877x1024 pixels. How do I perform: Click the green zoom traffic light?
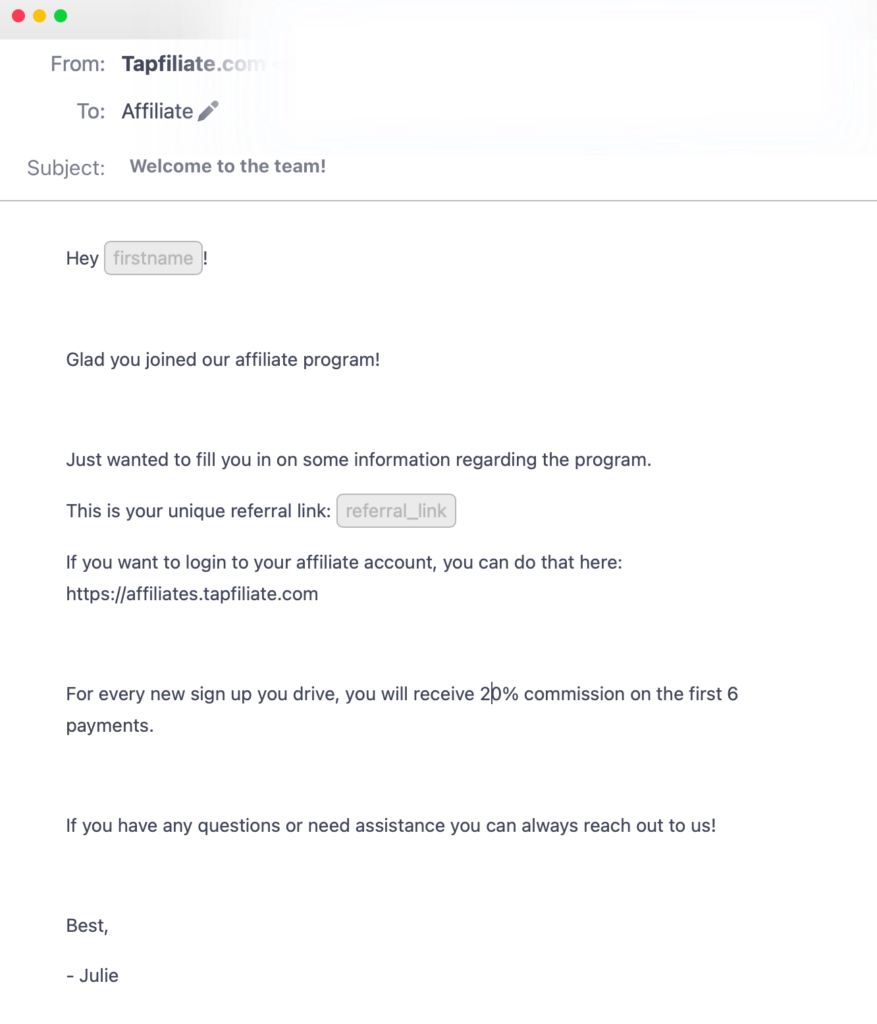coord(62,16)
